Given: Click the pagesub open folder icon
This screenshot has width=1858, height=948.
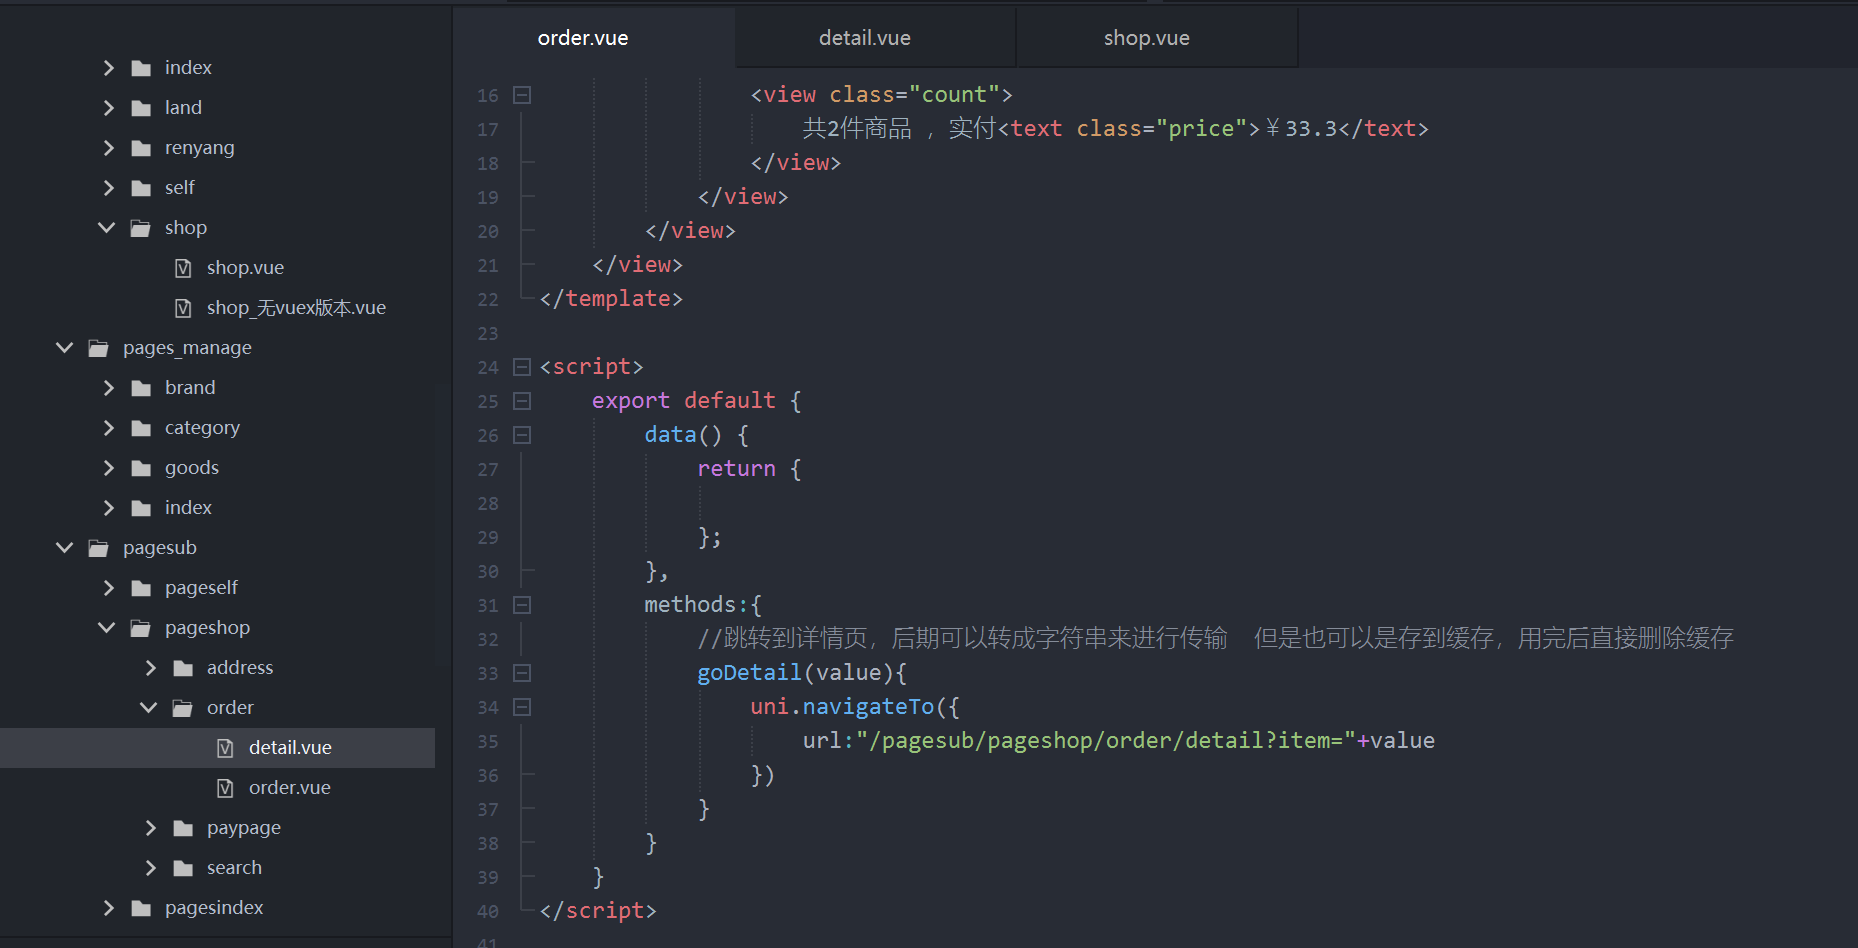Looking at the screenshot, I should (x=99, y=548).
